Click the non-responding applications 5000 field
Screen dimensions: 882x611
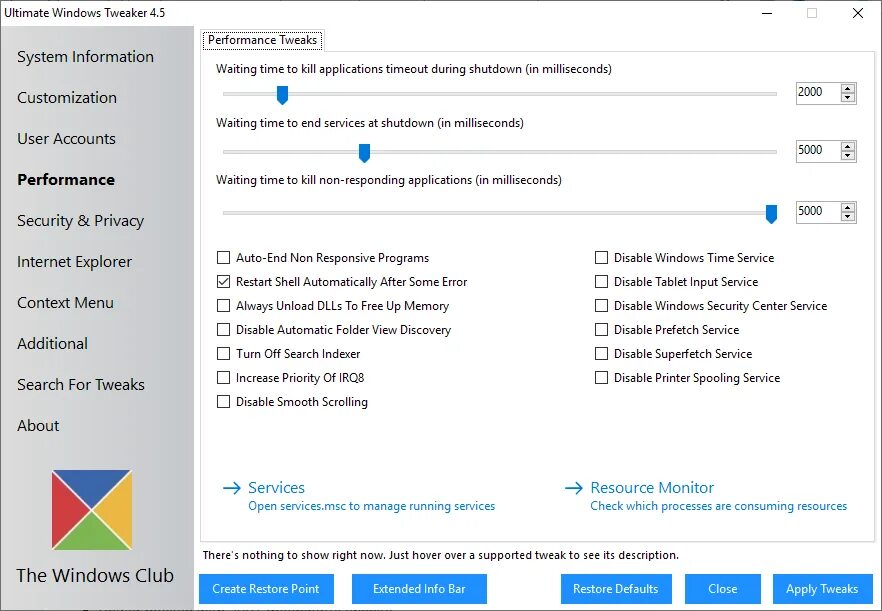[818, 212]
